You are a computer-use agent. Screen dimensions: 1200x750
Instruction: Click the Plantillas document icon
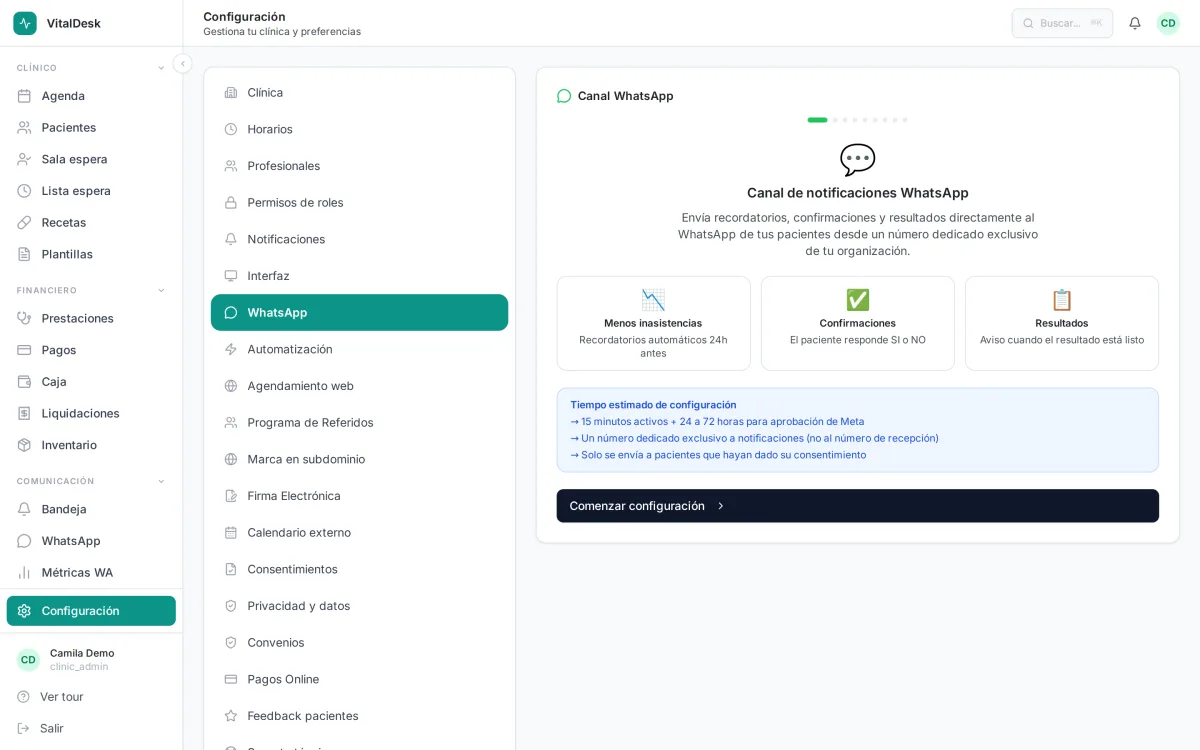tap(24, 254)
